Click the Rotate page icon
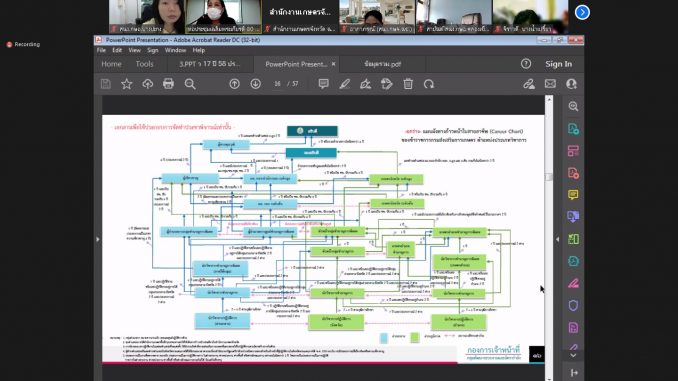This screenshot has width=678, height=381. [429, 84]
